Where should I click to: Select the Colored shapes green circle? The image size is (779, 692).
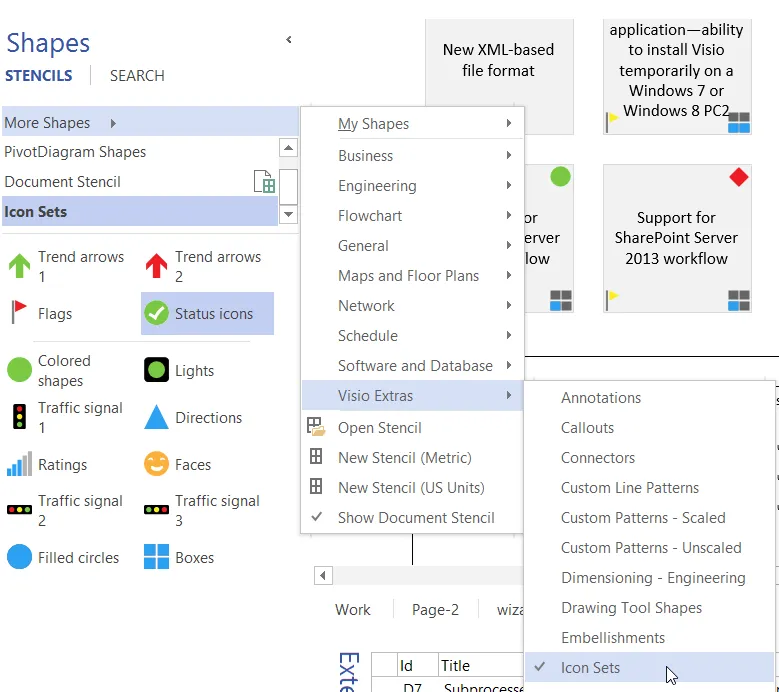coord(19,370)
